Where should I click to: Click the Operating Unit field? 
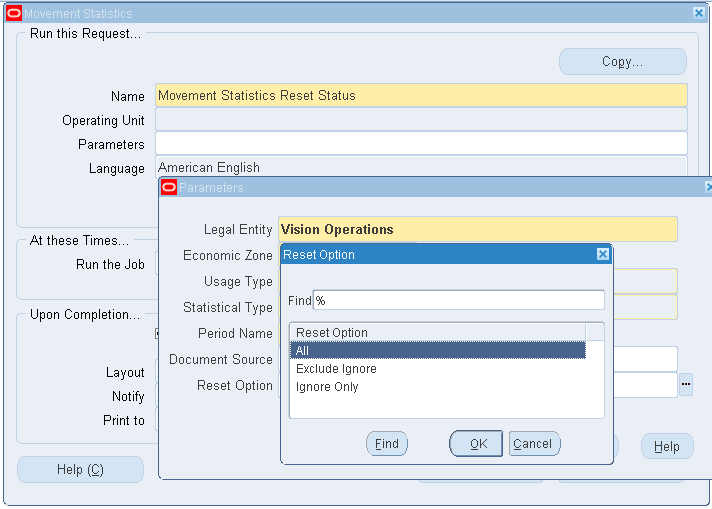point(421,119)
